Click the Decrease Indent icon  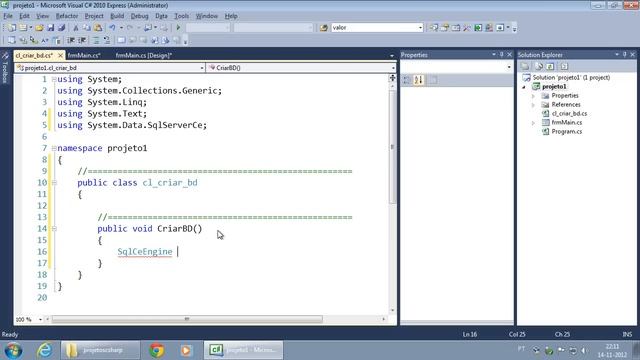(71, 40)
